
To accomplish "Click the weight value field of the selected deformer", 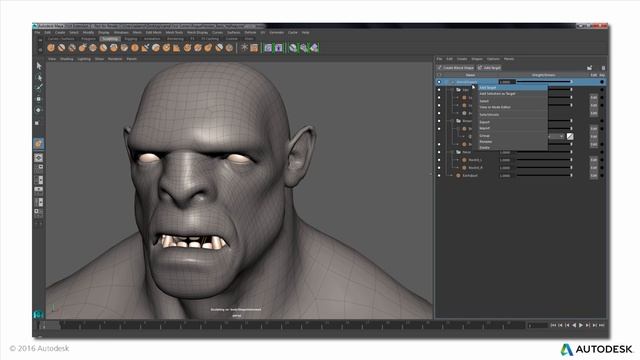I will click(506, 82).
